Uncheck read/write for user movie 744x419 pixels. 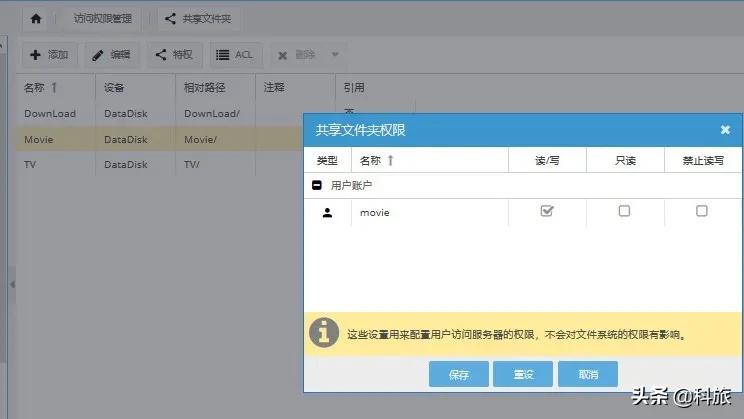[547, 211]
